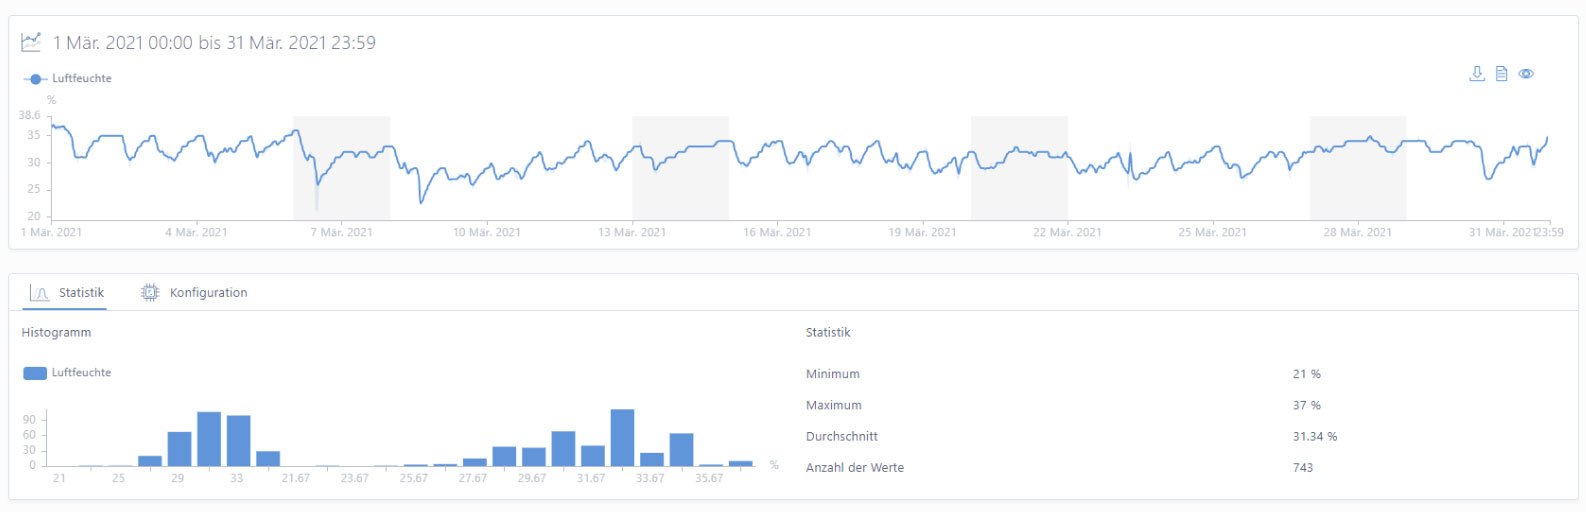Image resolution: width=1586 pixels, height=512 pixels.
Task: Click the line chart icon beside the date range
Action: pos(32,42)
